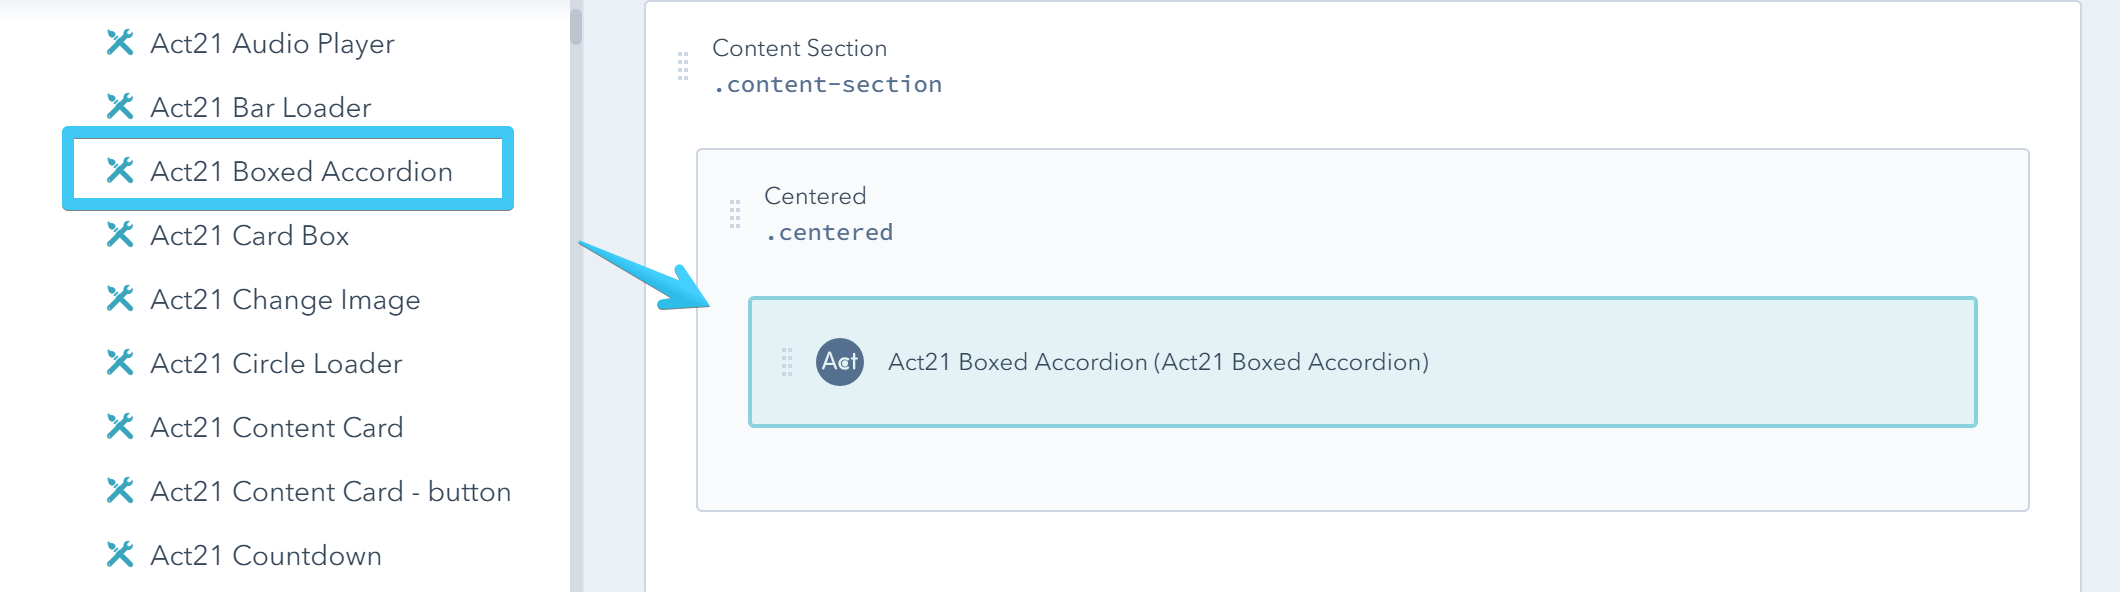Click the Act21 Card Box module icon

[x=121, y=235]
